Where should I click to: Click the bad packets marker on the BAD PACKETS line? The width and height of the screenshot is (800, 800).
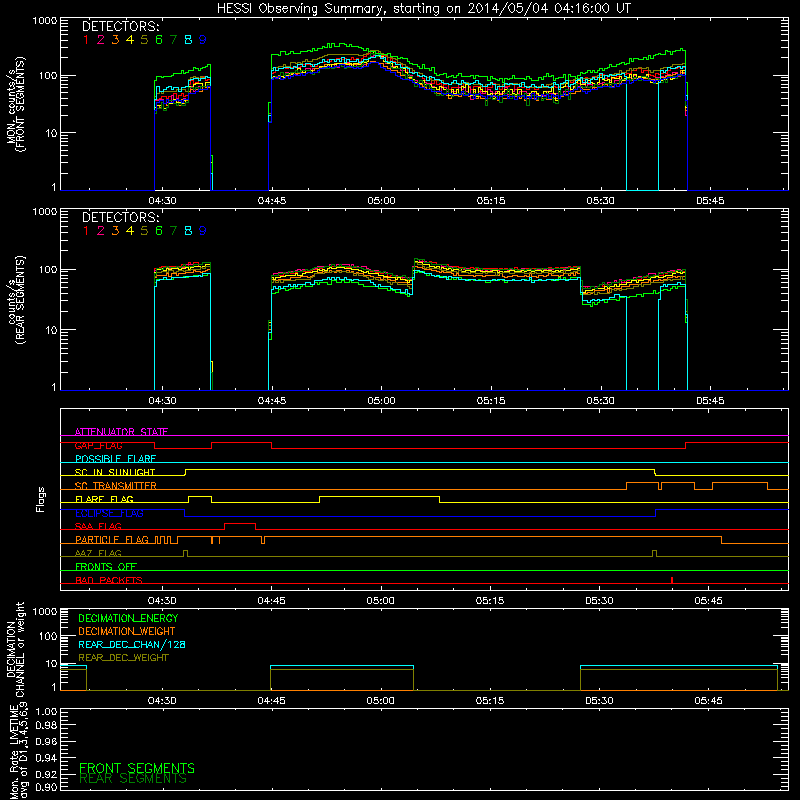tap(672, 580)
